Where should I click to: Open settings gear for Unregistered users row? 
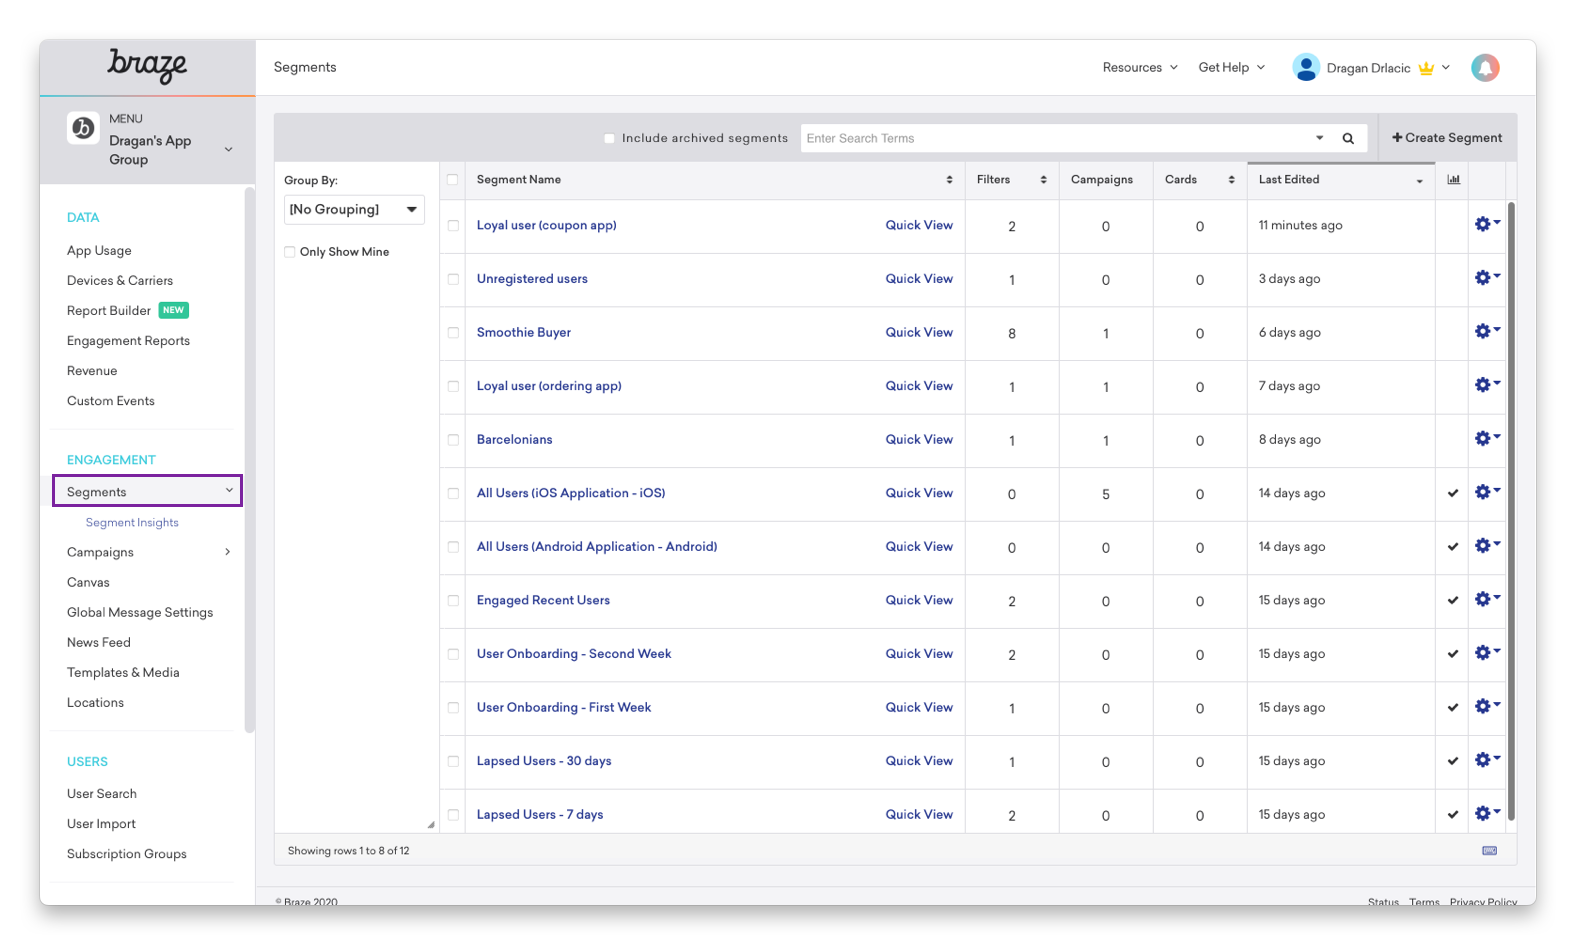click(1487, 278)
